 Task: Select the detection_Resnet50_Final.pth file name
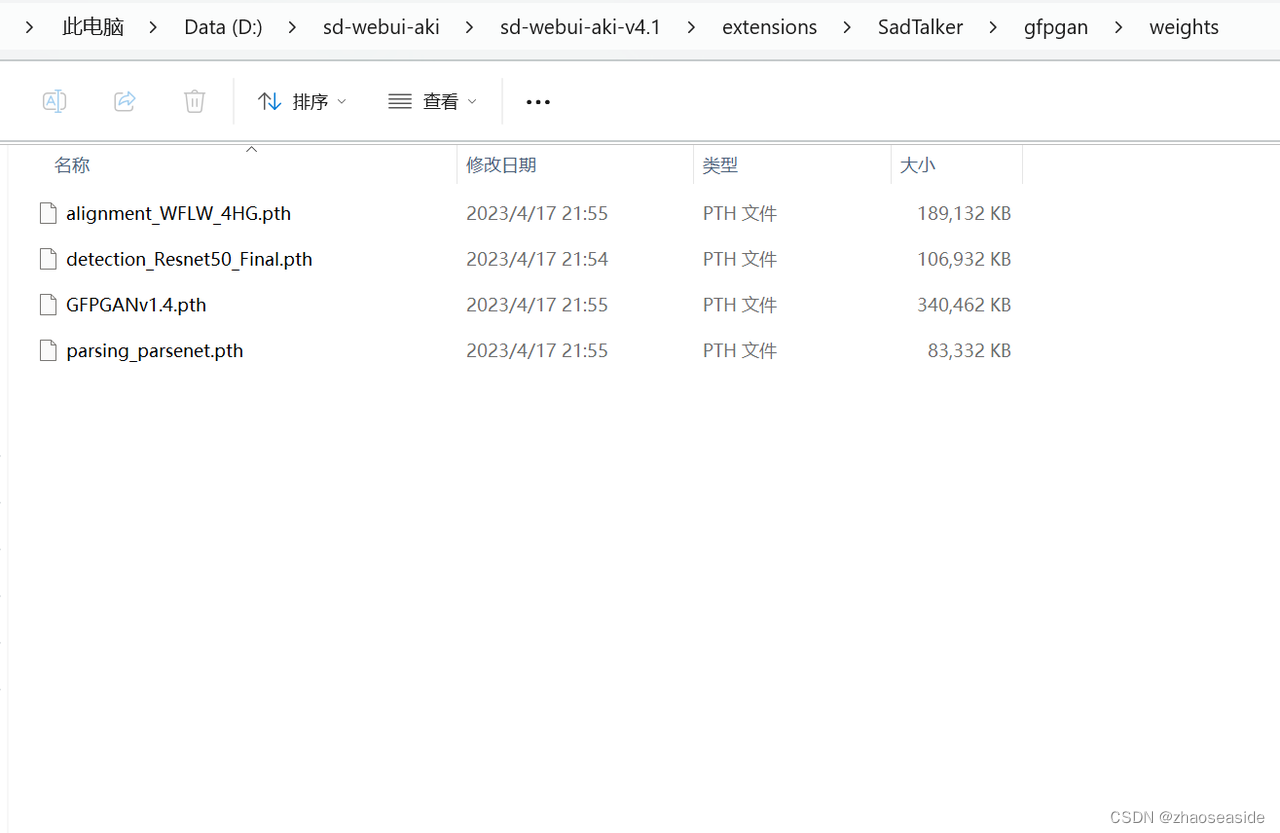[189, 259]
